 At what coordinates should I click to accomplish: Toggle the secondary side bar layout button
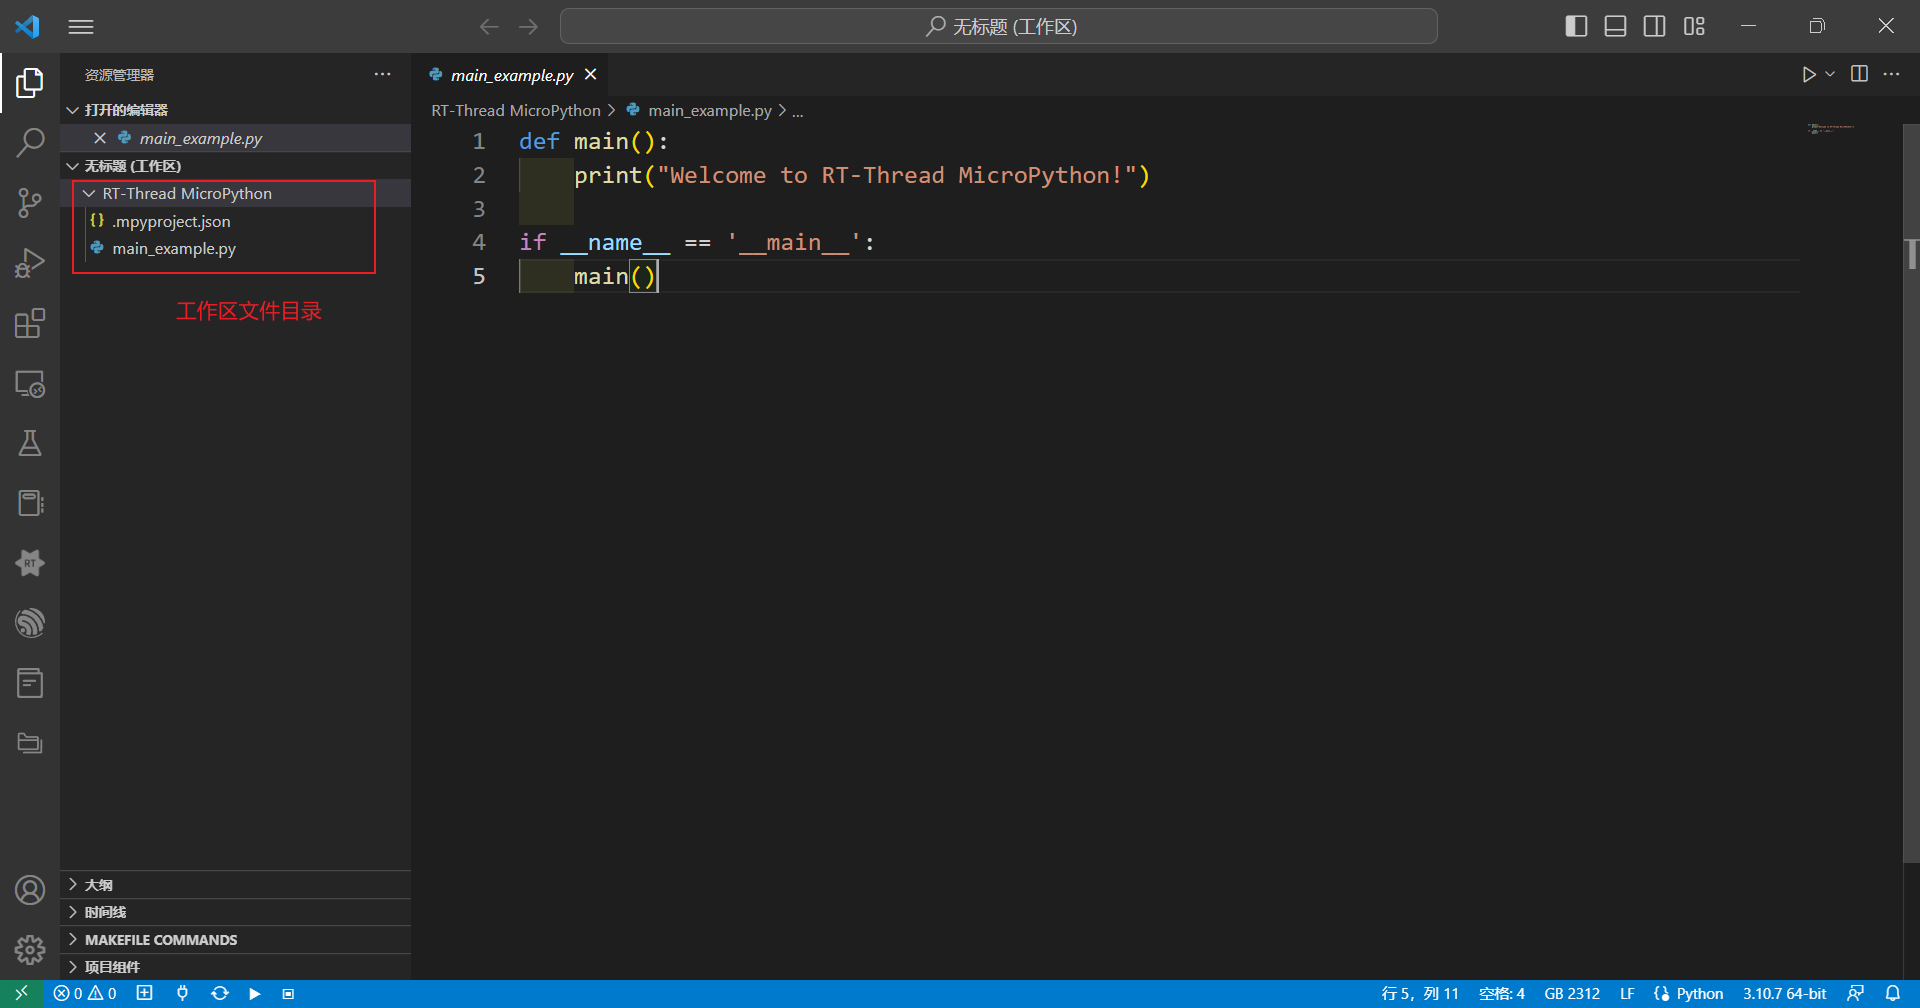[x=1655, y=26]
